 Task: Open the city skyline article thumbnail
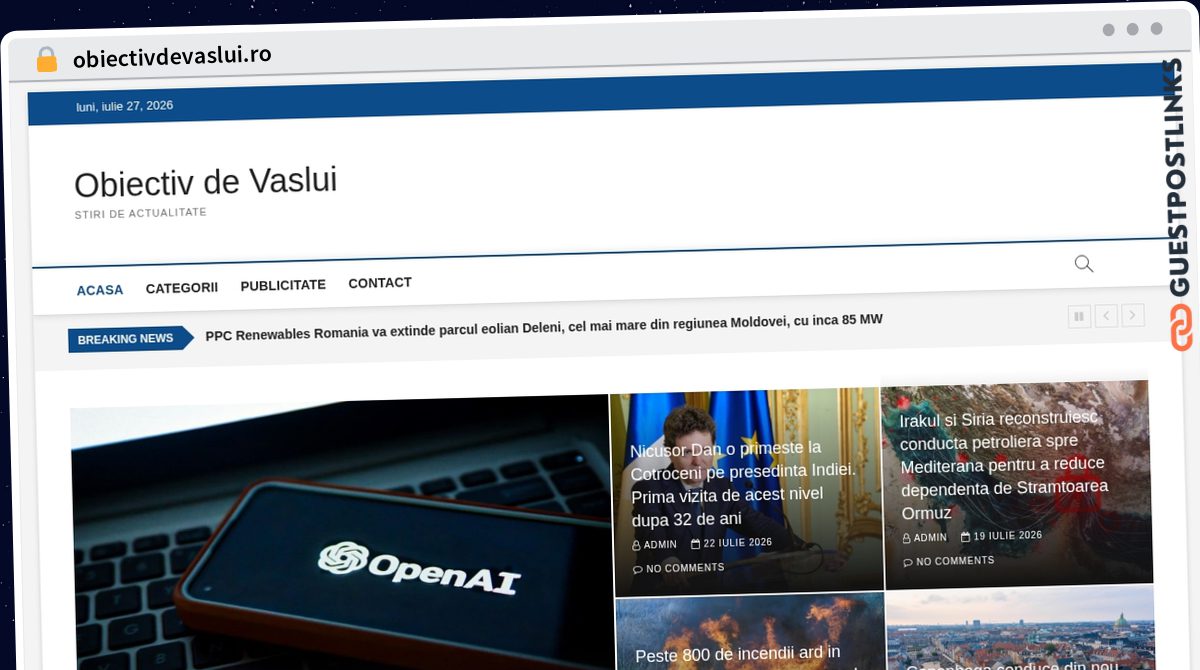click(1020, 628)
